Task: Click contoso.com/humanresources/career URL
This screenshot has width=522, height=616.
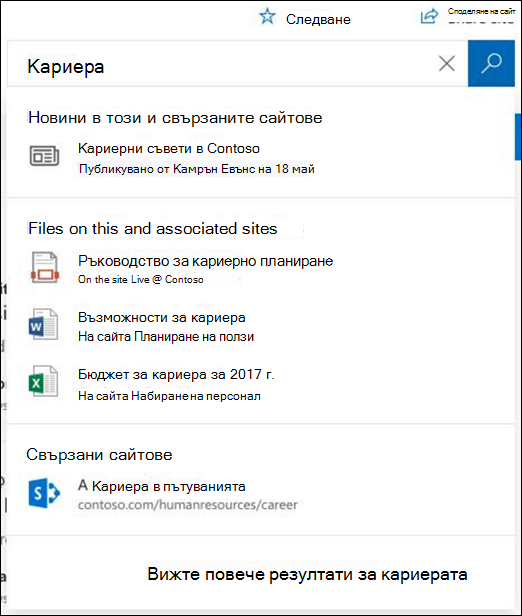Action: coord(187,505)
